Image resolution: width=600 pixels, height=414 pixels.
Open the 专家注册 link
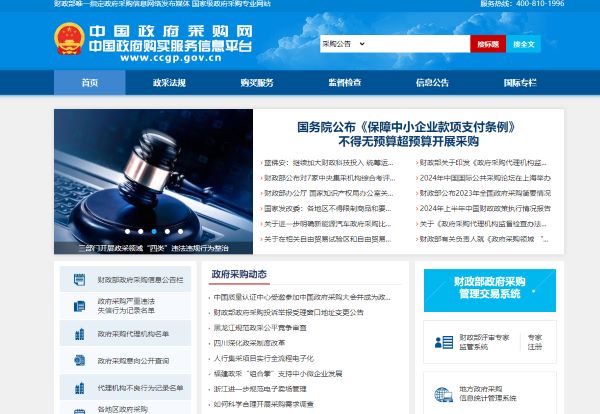coord(535,342)
